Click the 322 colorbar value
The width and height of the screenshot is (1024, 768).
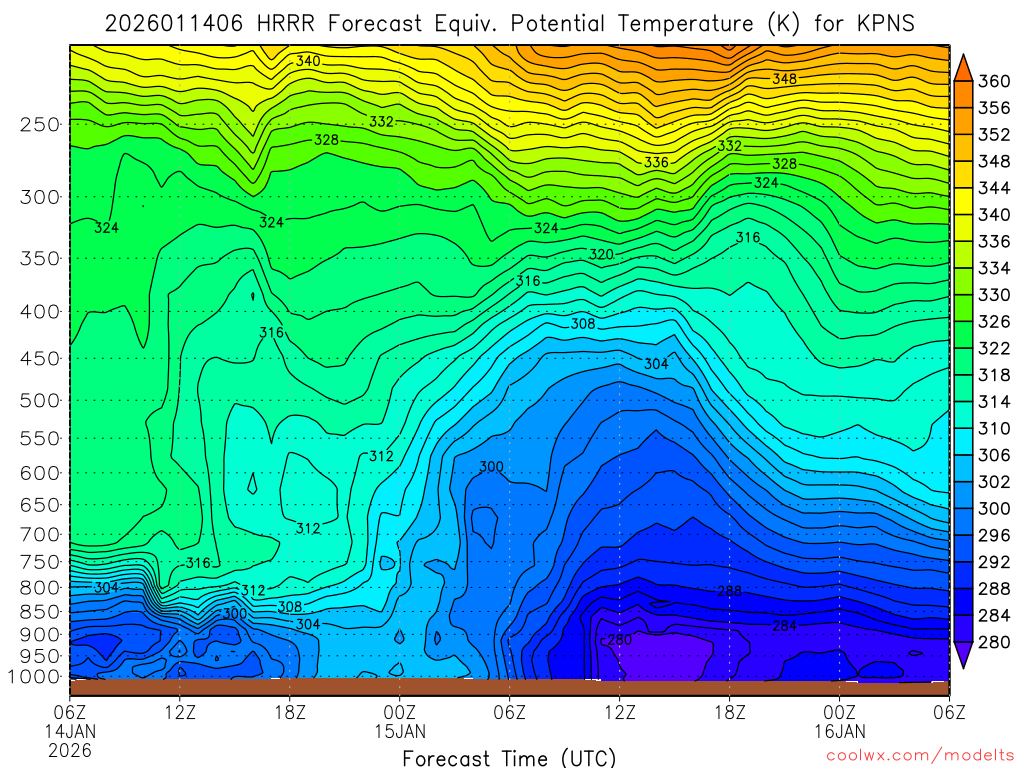pos(994,349)
